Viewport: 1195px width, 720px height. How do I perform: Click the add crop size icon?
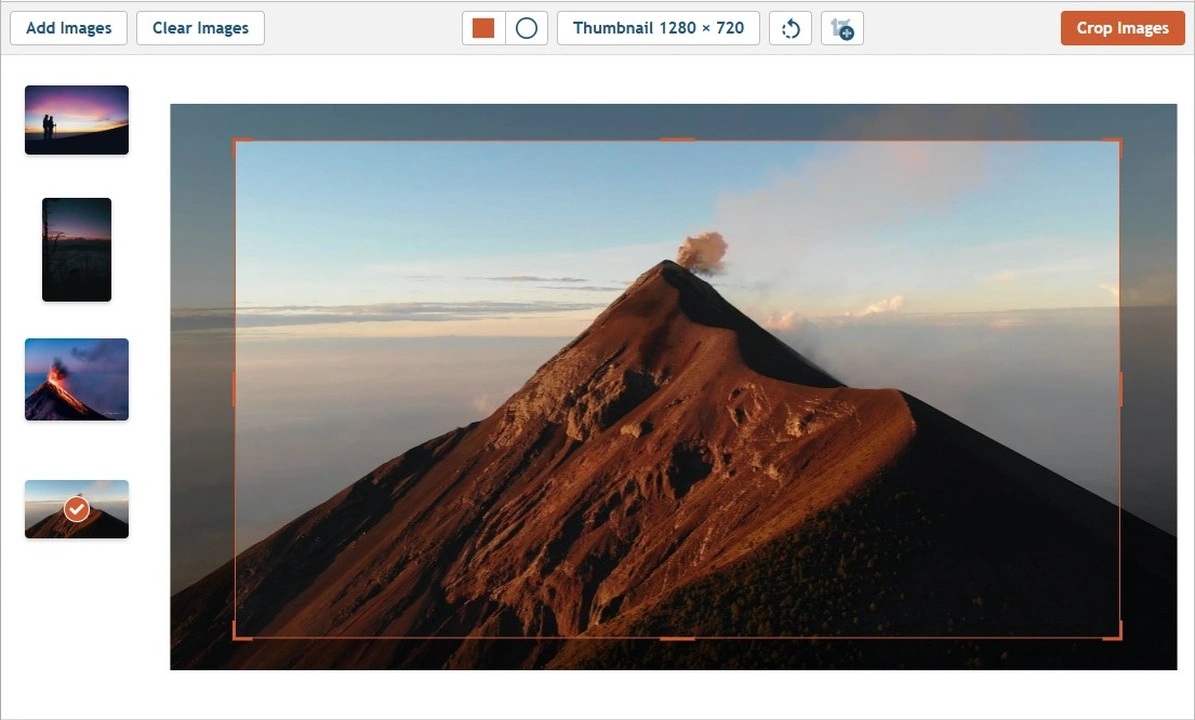tap(842, 28)
